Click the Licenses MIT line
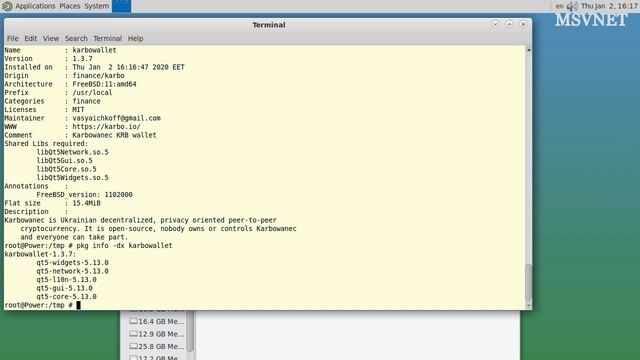Screen dimensions: 640x360 (44, 109)
